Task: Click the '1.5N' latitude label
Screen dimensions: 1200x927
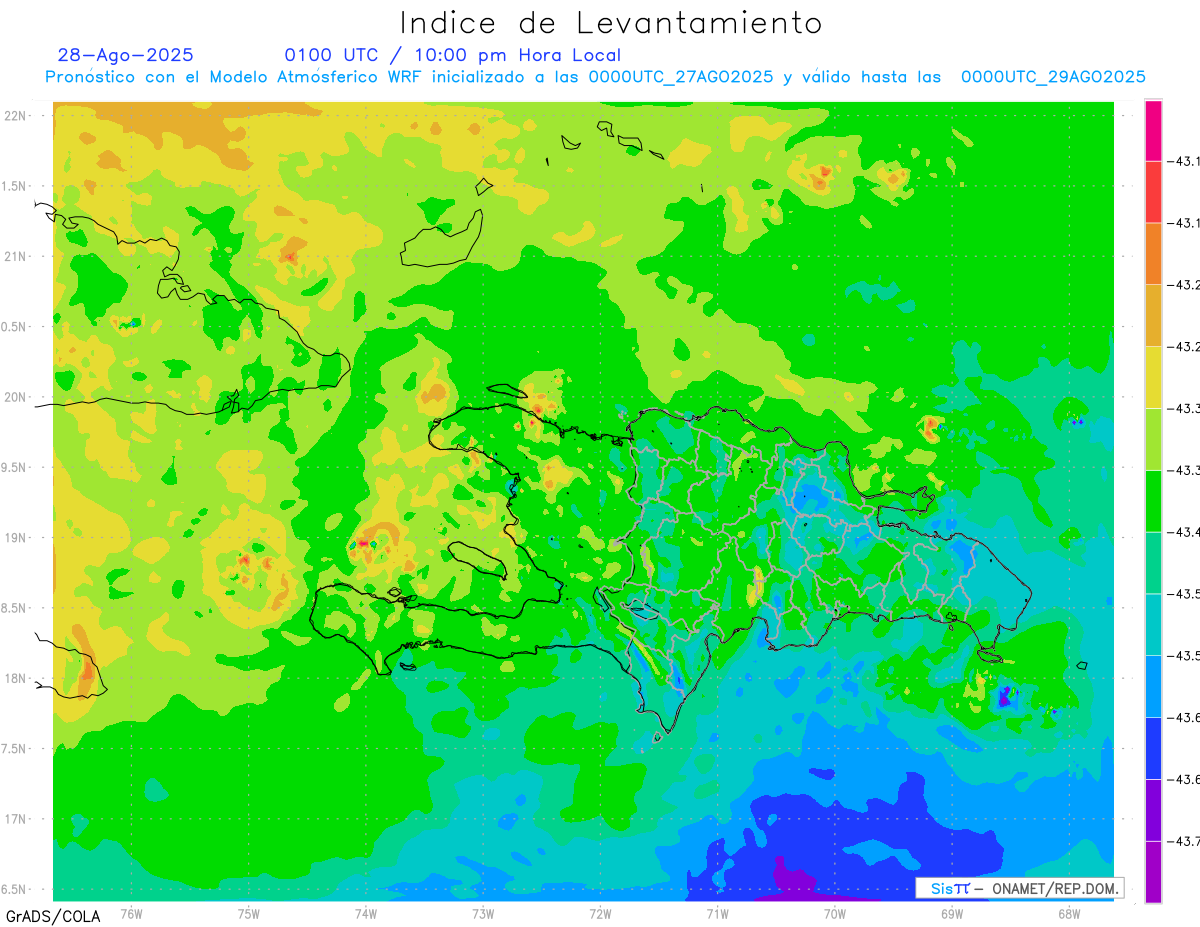Action: pyautogui.click(x=15, y=186)
